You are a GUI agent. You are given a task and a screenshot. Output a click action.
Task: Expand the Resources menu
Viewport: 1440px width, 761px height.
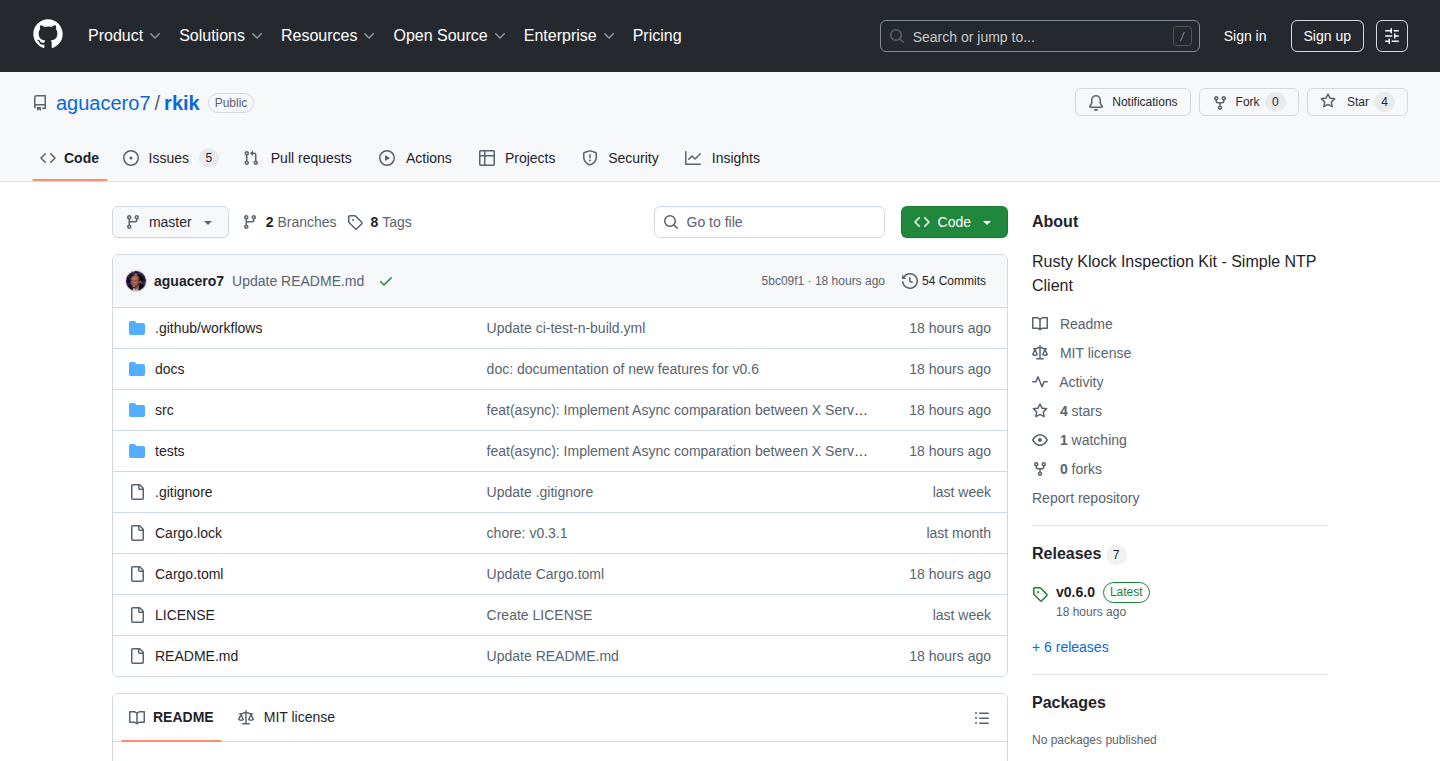328,35
